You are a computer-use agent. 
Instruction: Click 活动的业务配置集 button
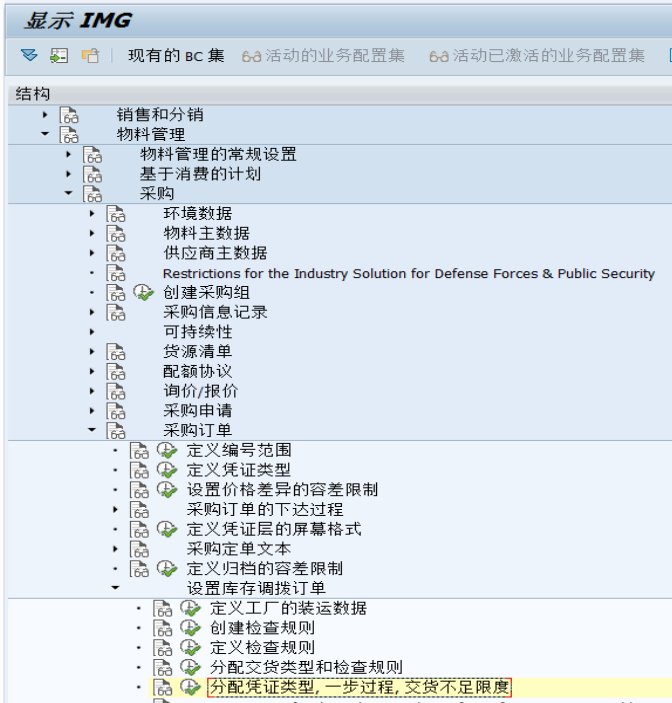pyautogui.click(x=323, y=56)
